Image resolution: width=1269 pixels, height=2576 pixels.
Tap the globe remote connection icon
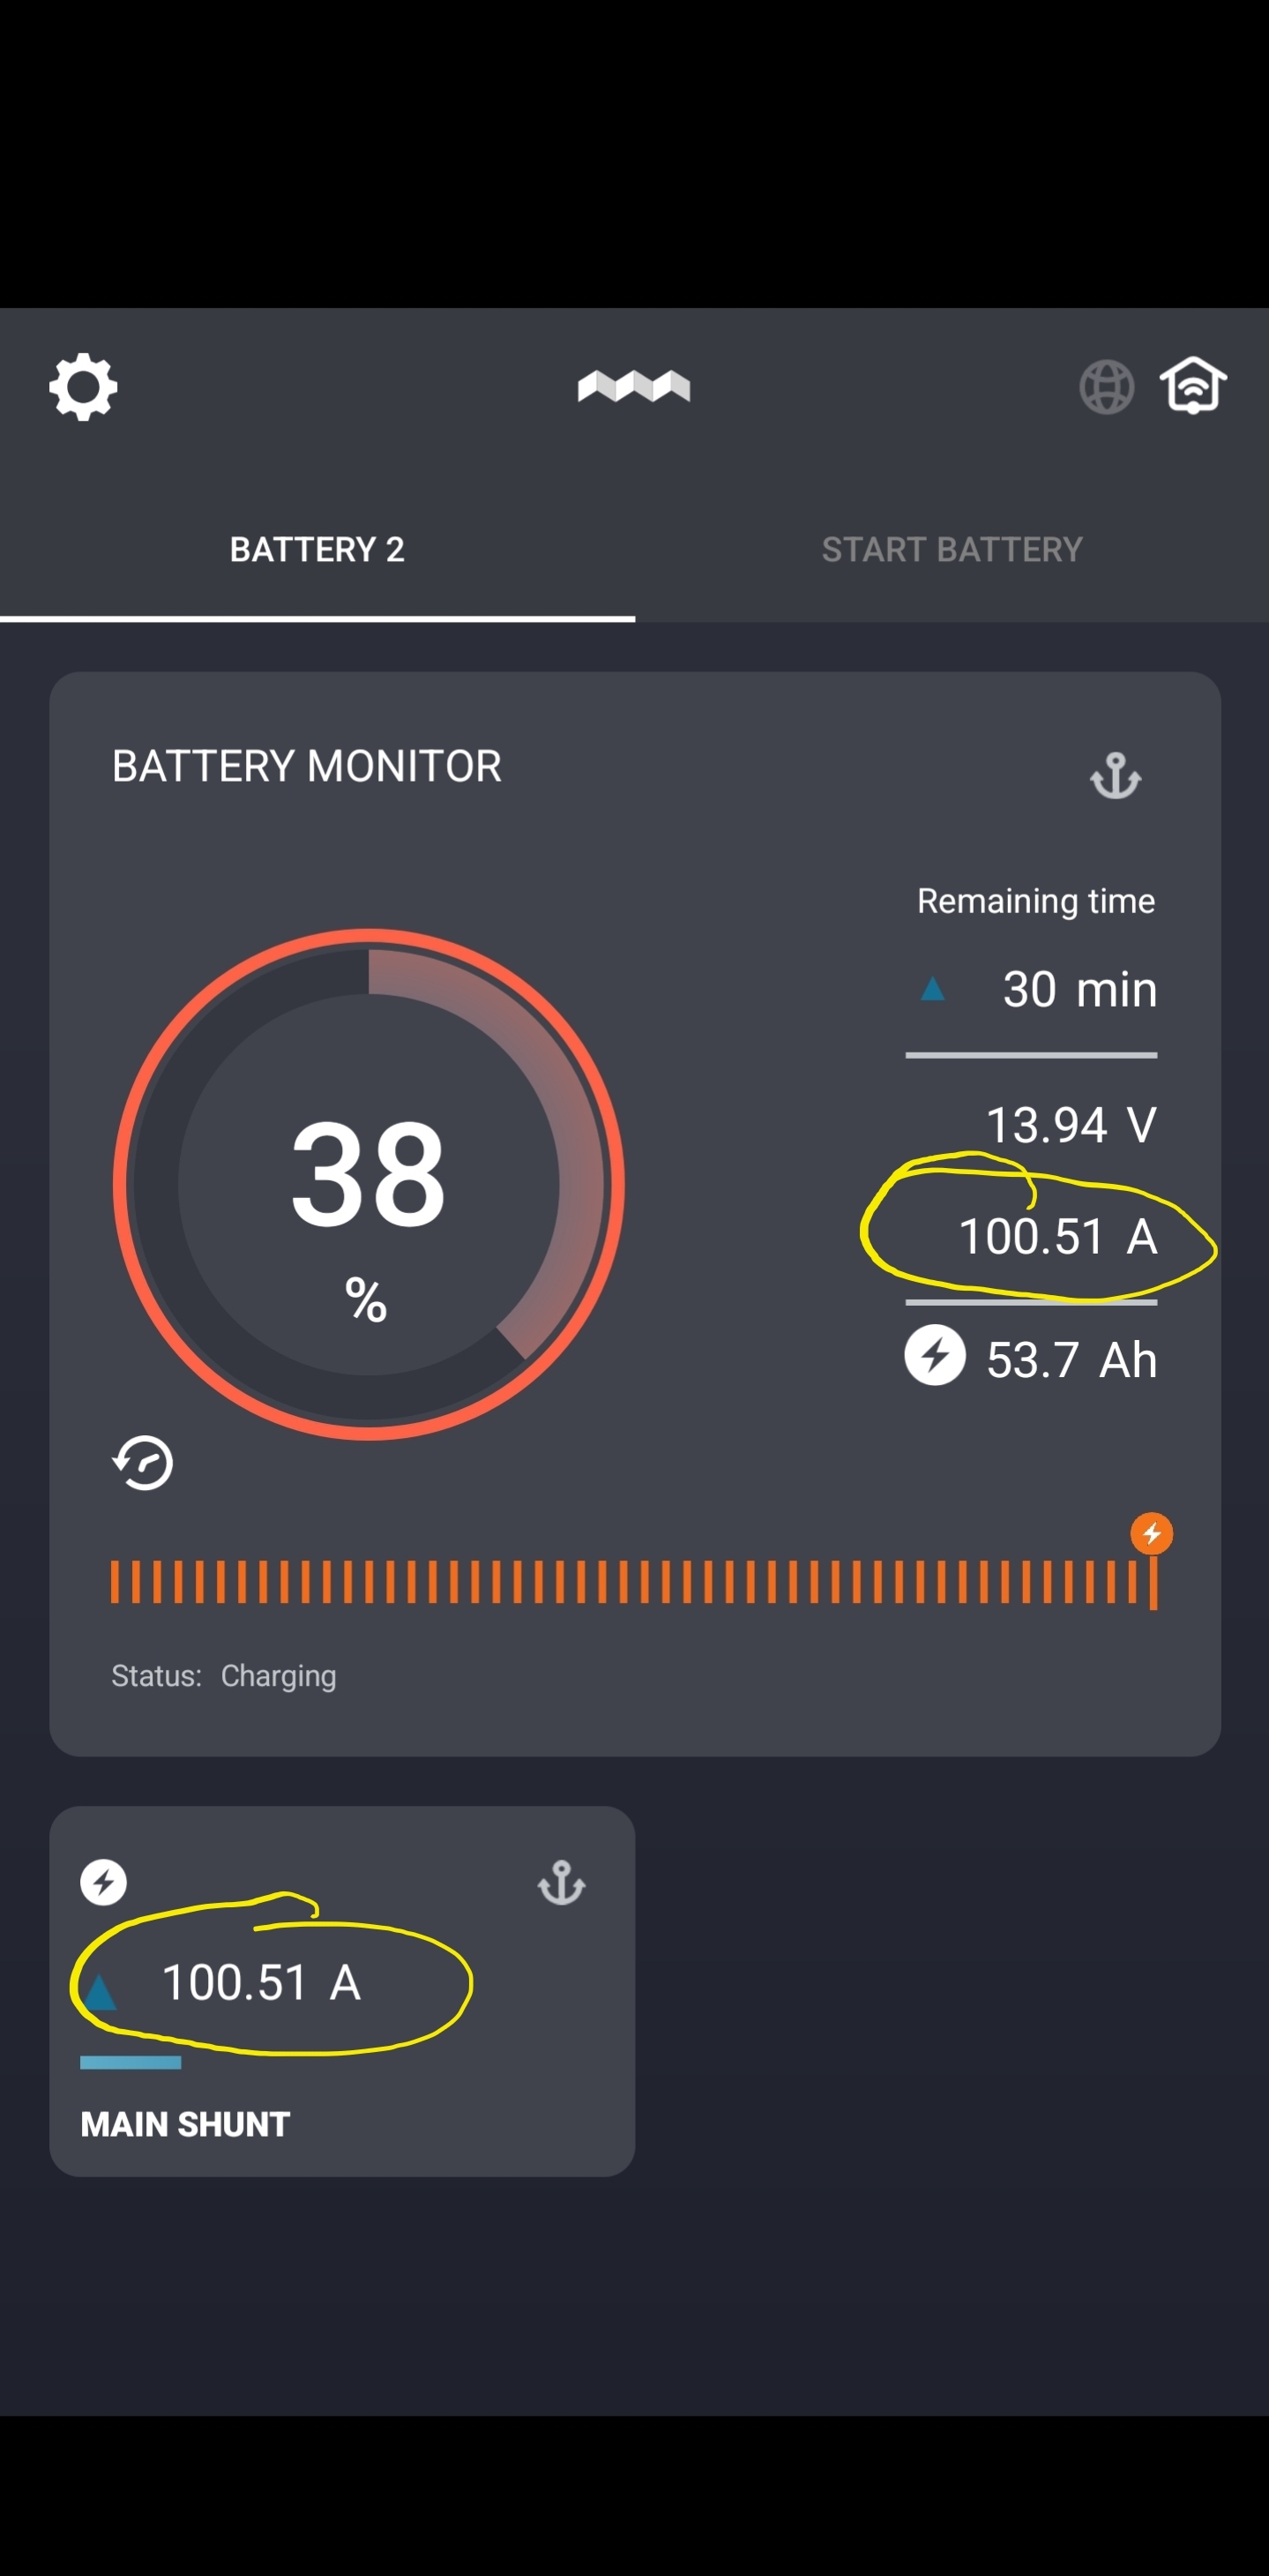[x=1106, y=387]
